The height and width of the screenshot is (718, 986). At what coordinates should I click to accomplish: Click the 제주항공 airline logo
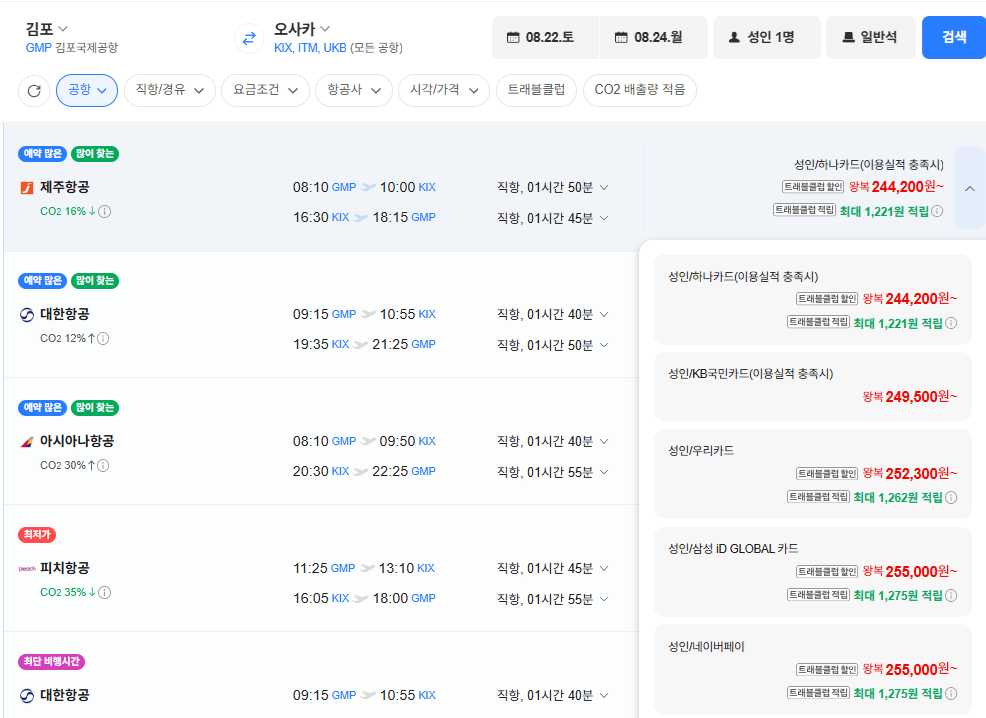click(26, 187)
